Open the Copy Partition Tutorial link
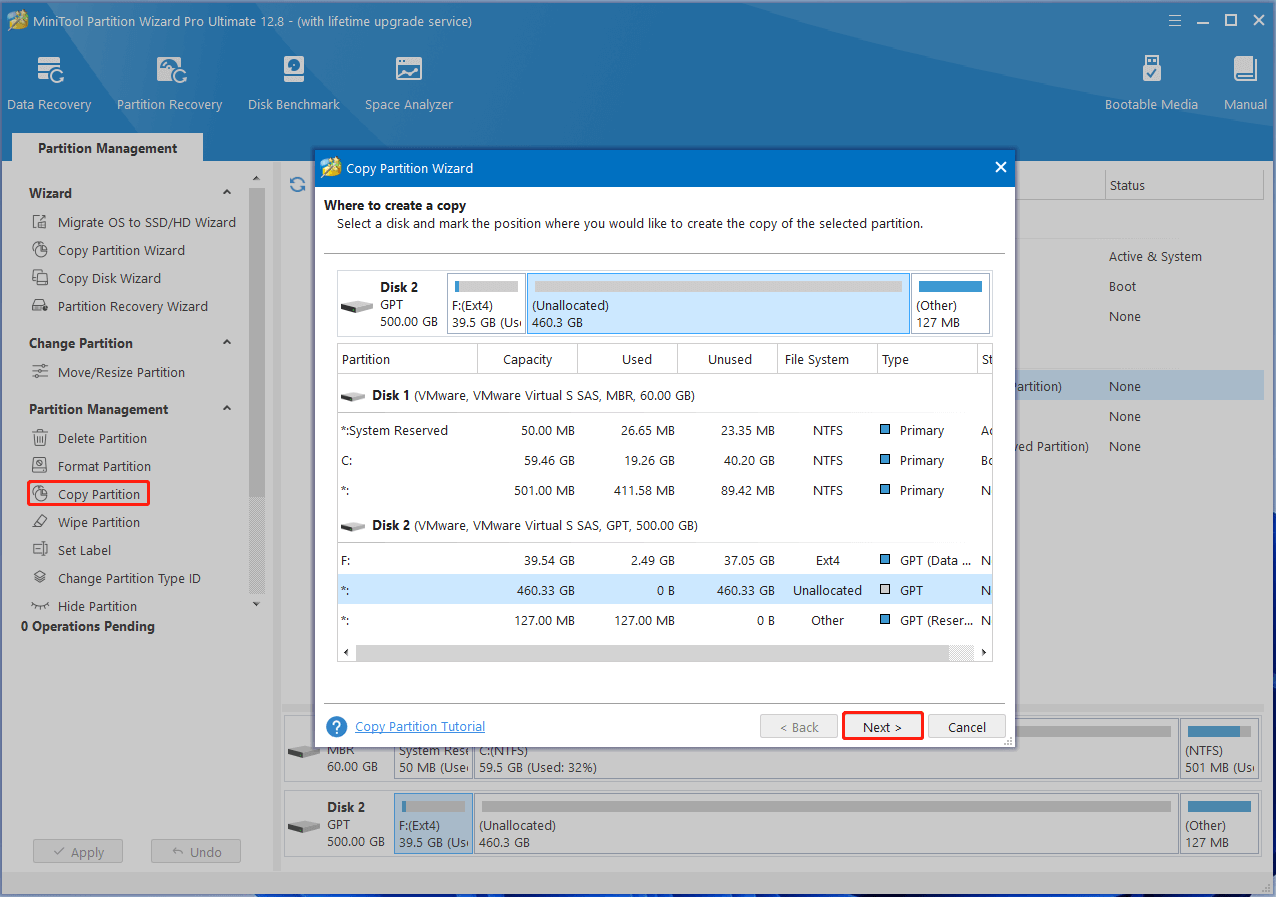Screen dimensions: 1276x897 coord(420,727)
